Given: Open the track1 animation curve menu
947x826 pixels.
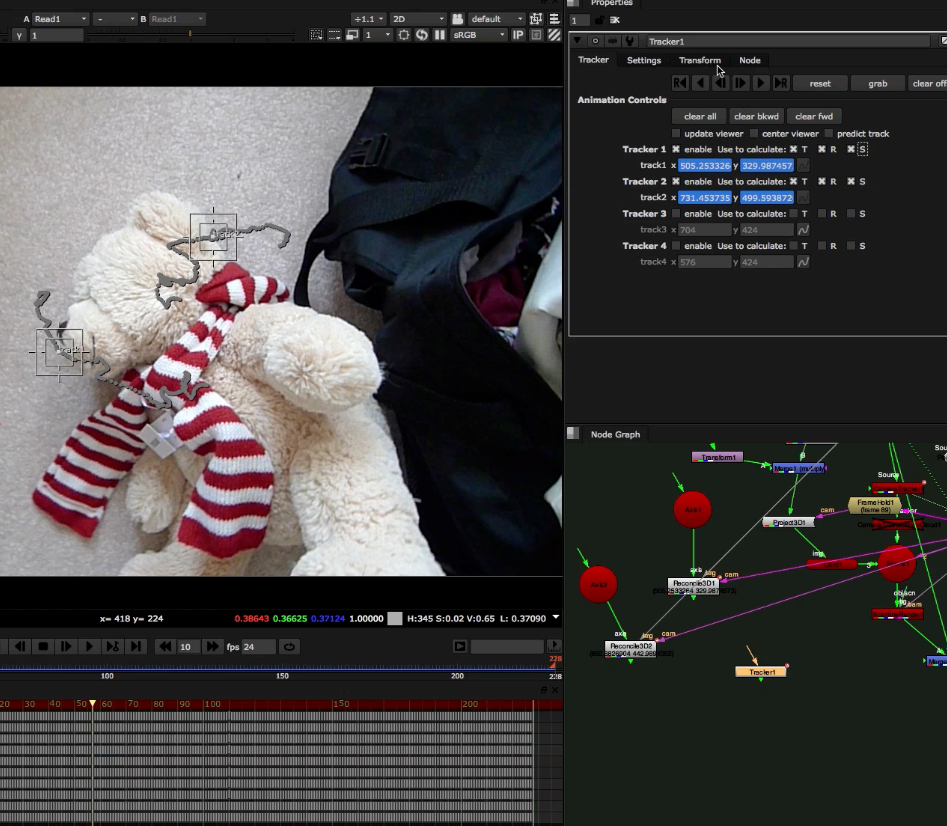Looking at the screenshot, I should coord(803,165).
